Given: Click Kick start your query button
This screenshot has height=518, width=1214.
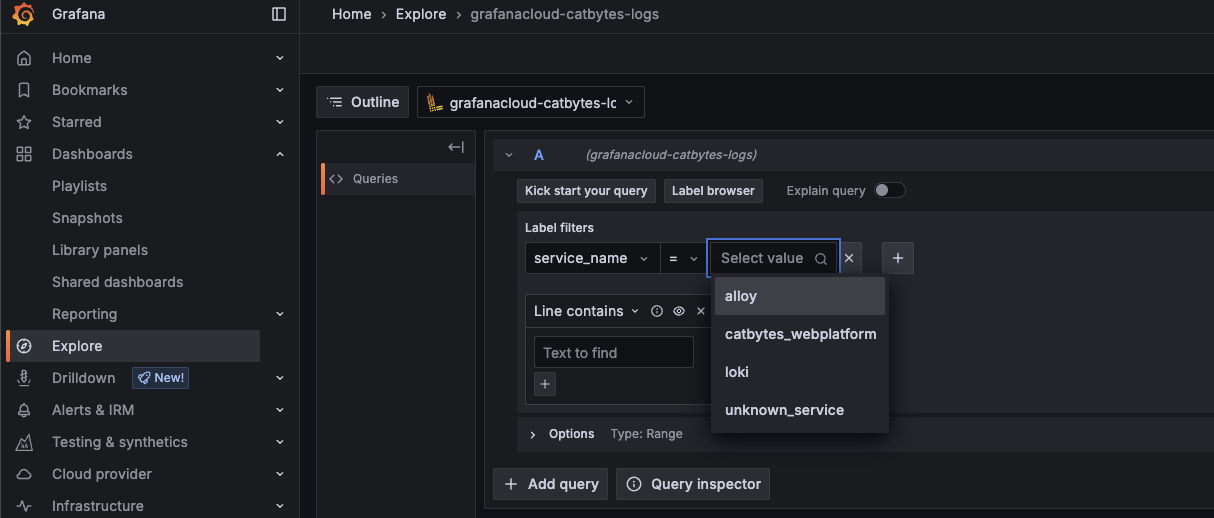Looking at the screenshot, I should coord(587,191).
